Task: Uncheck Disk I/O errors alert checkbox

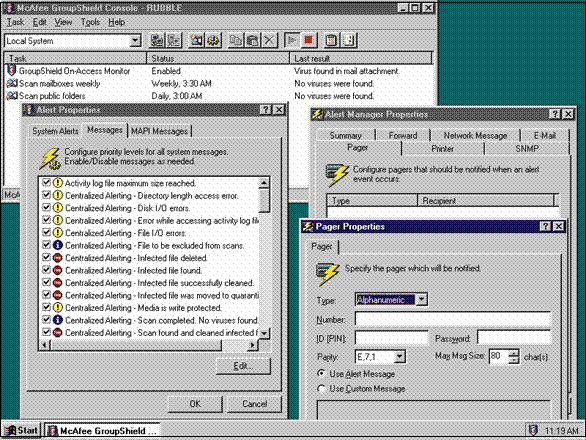Action: (46, 207)
